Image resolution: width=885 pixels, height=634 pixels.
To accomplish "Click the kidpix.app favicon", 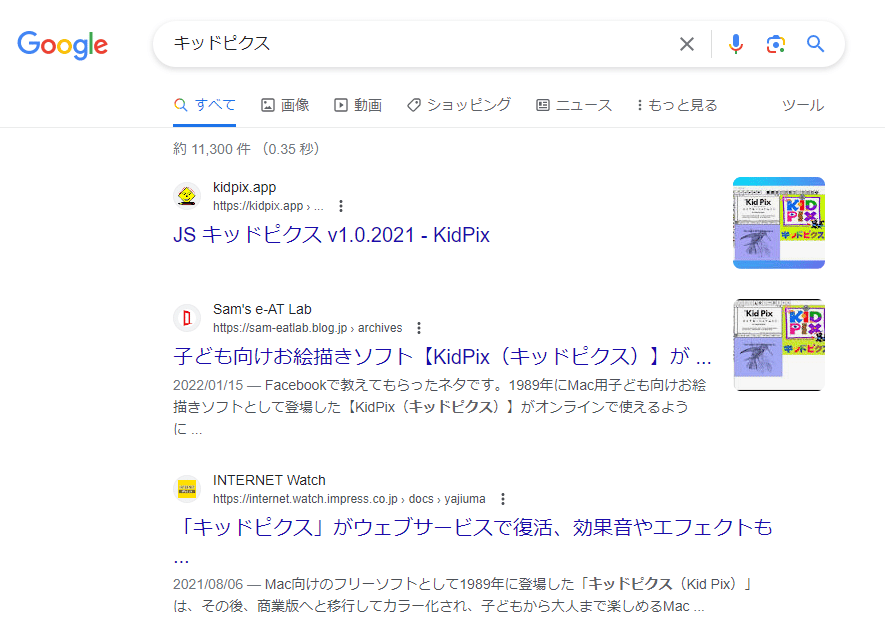I will pos(187,196).
